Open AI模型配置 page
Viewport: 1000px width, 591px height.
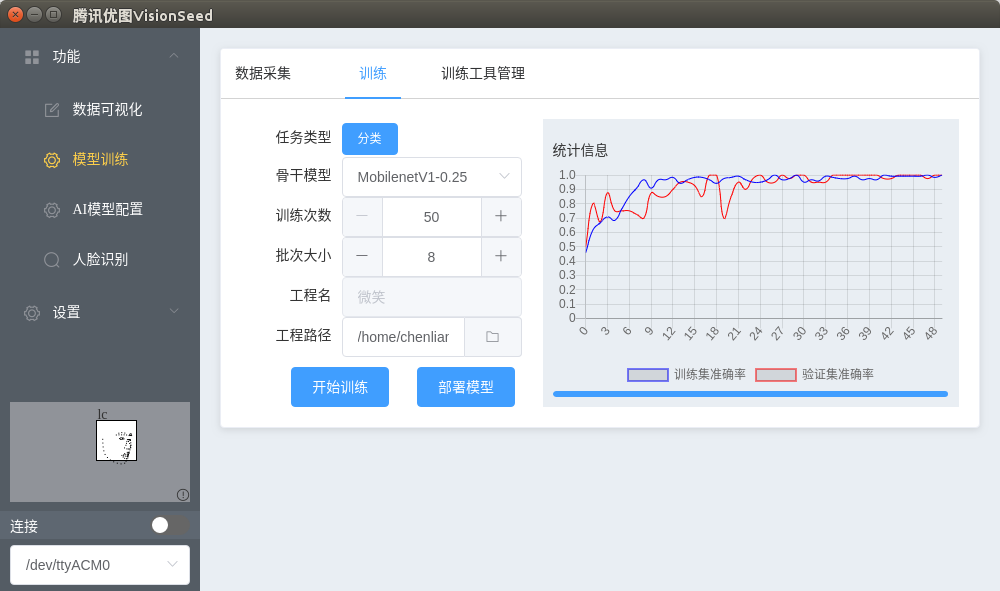pos(108,209)
